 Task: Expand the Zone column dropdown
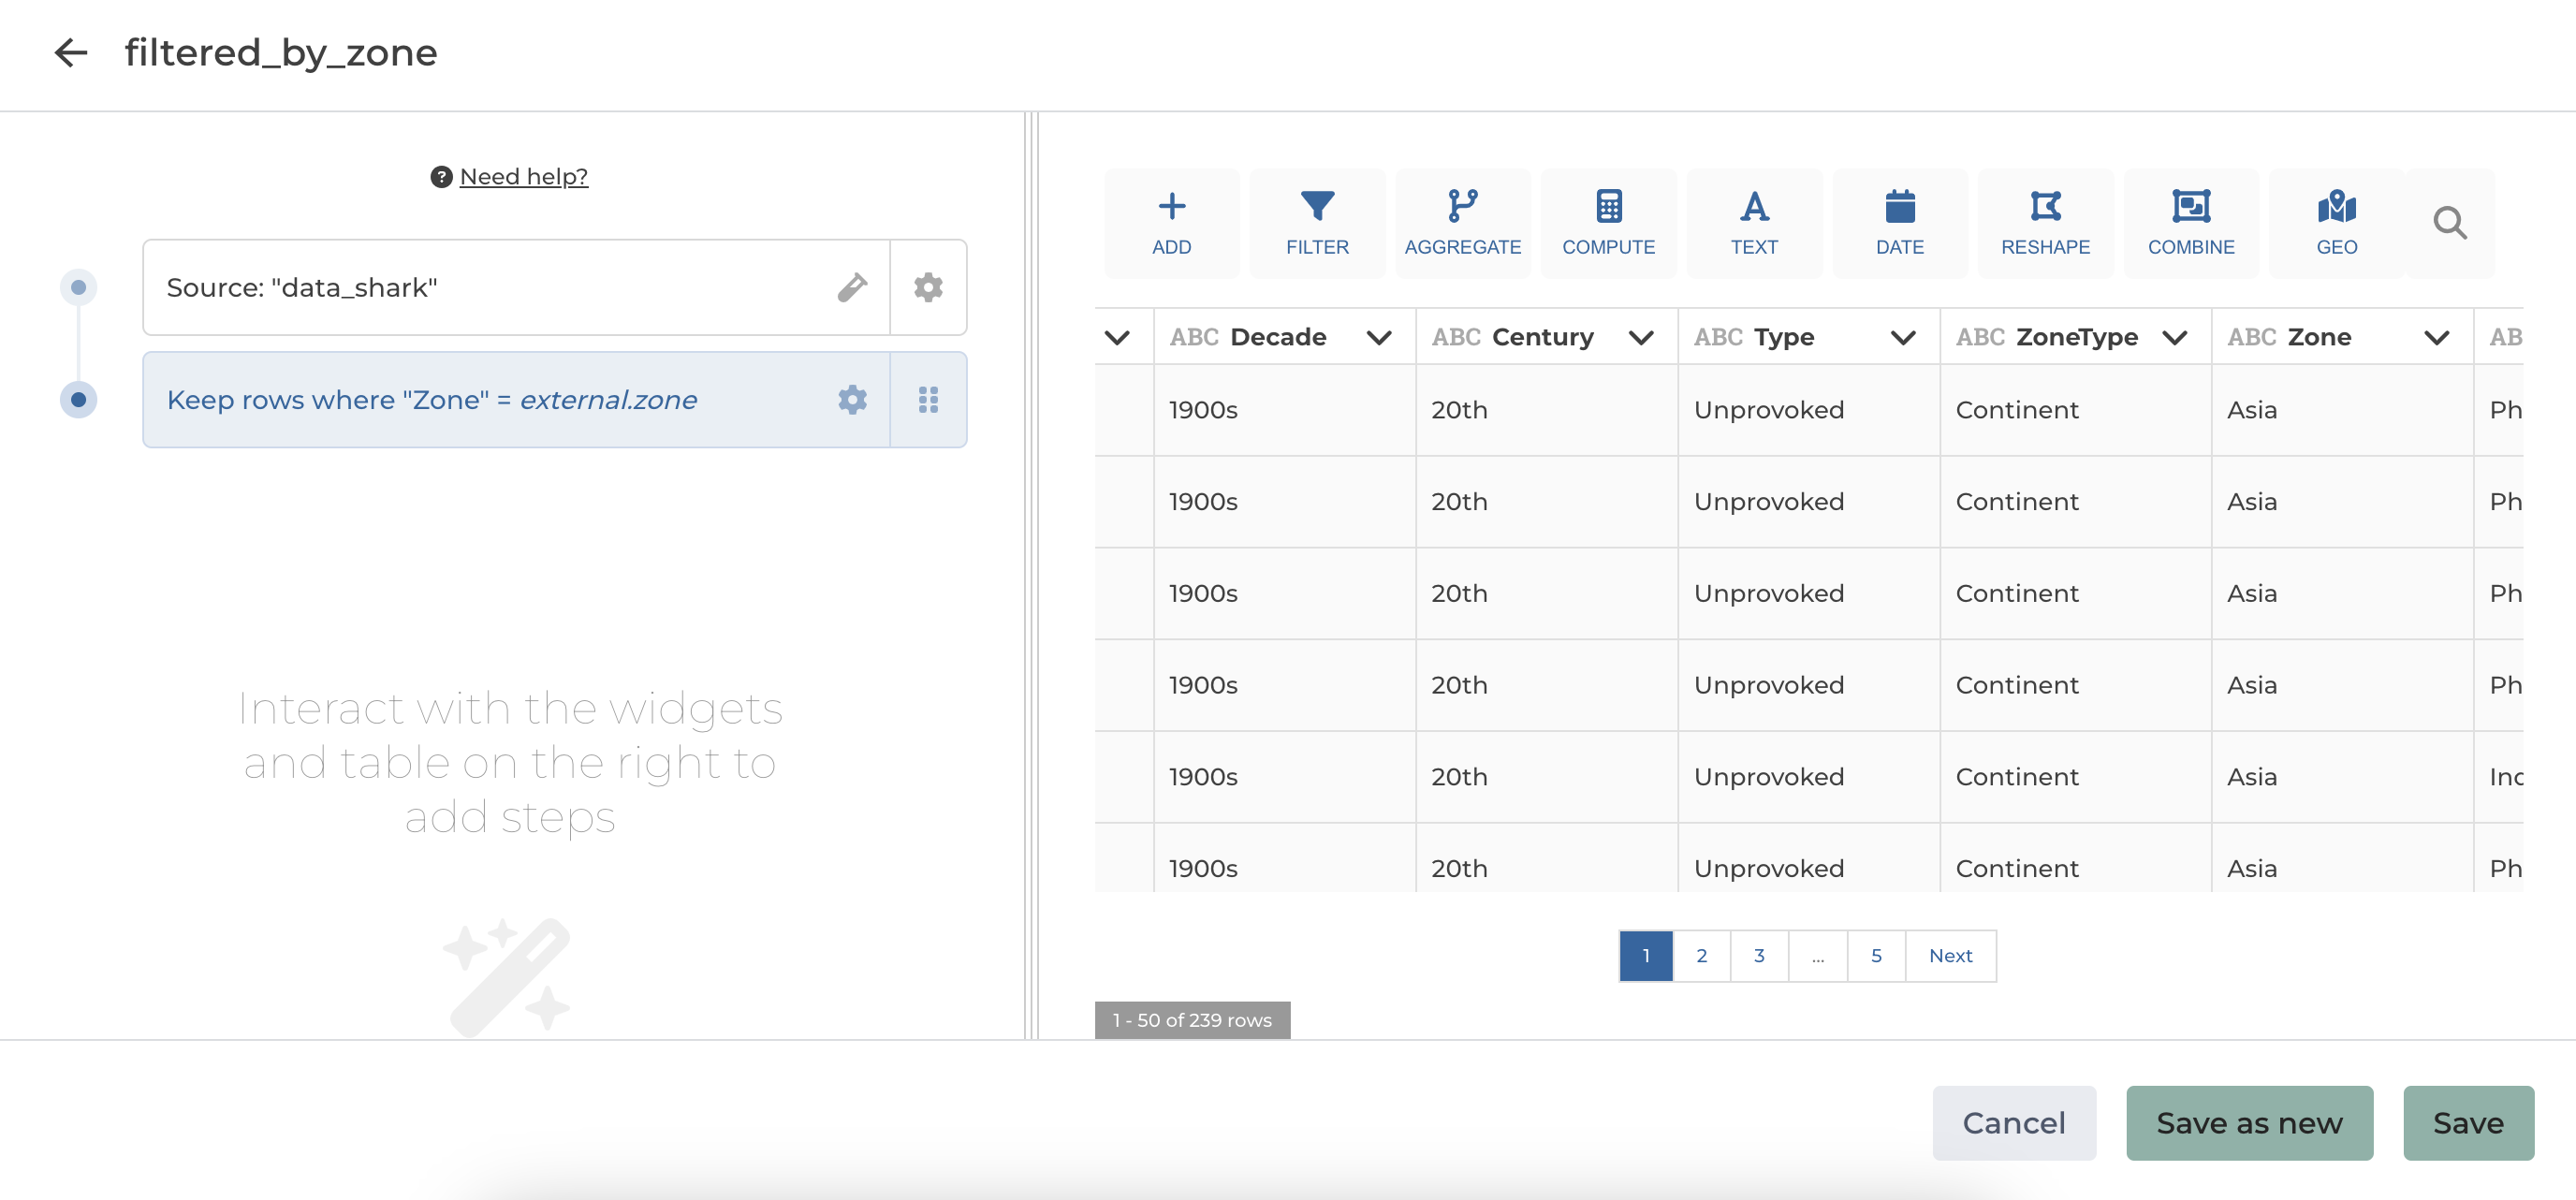pyautogui.click(x=2436, y=338)
